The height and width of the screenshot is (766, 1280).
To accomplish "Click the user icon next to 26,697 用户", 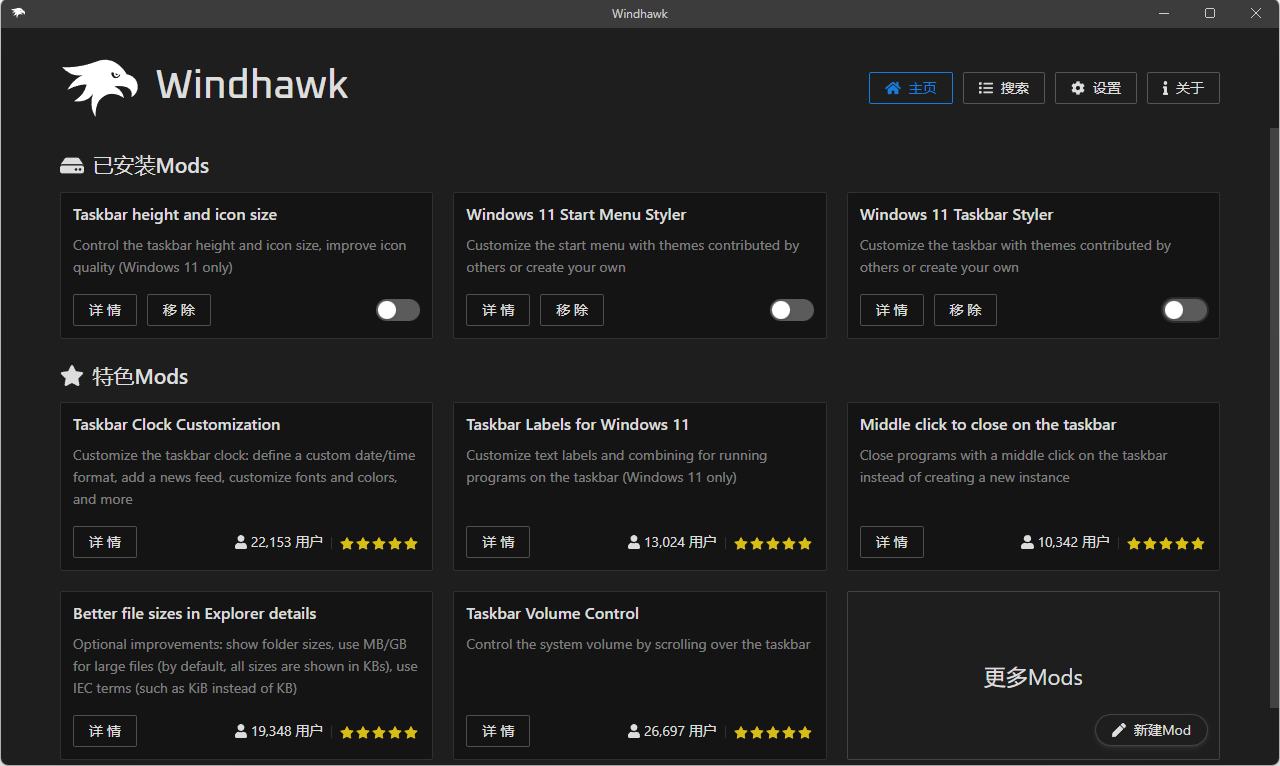I will pyautogui.click(x=634, y=731).
